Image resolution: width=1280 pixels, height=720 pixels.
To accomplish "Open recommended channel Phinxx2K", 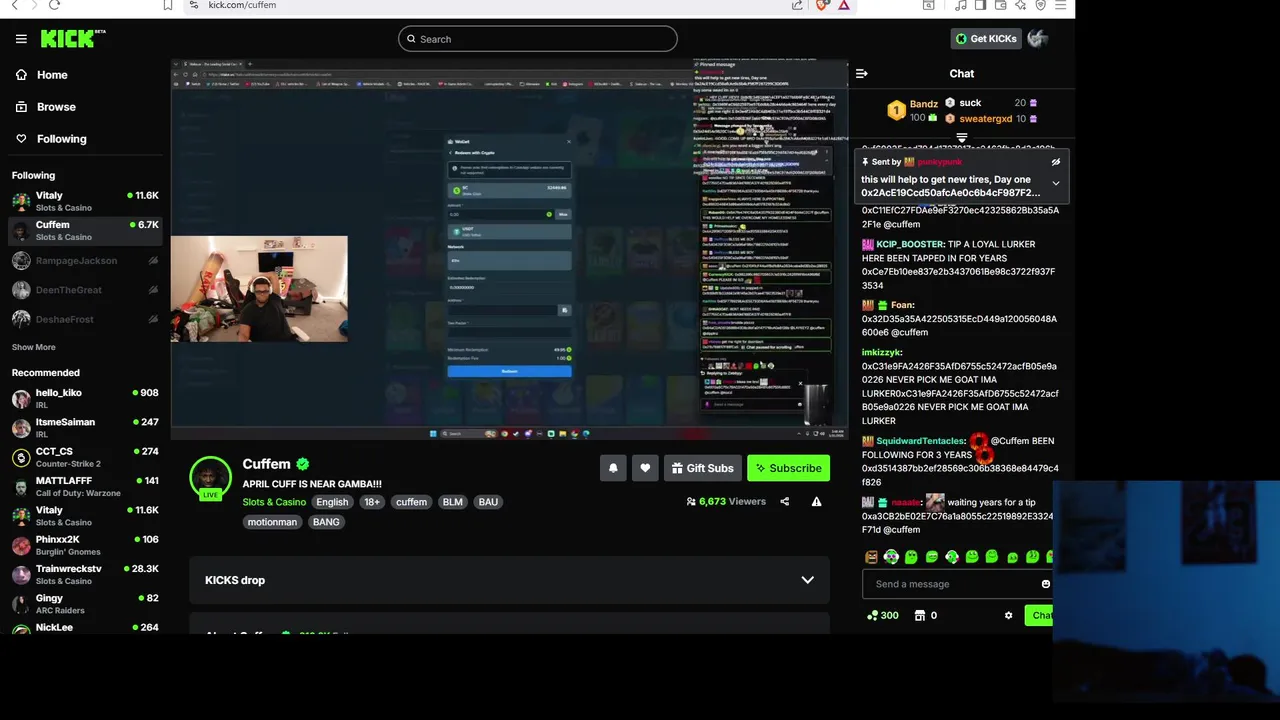I will point(85,545).
